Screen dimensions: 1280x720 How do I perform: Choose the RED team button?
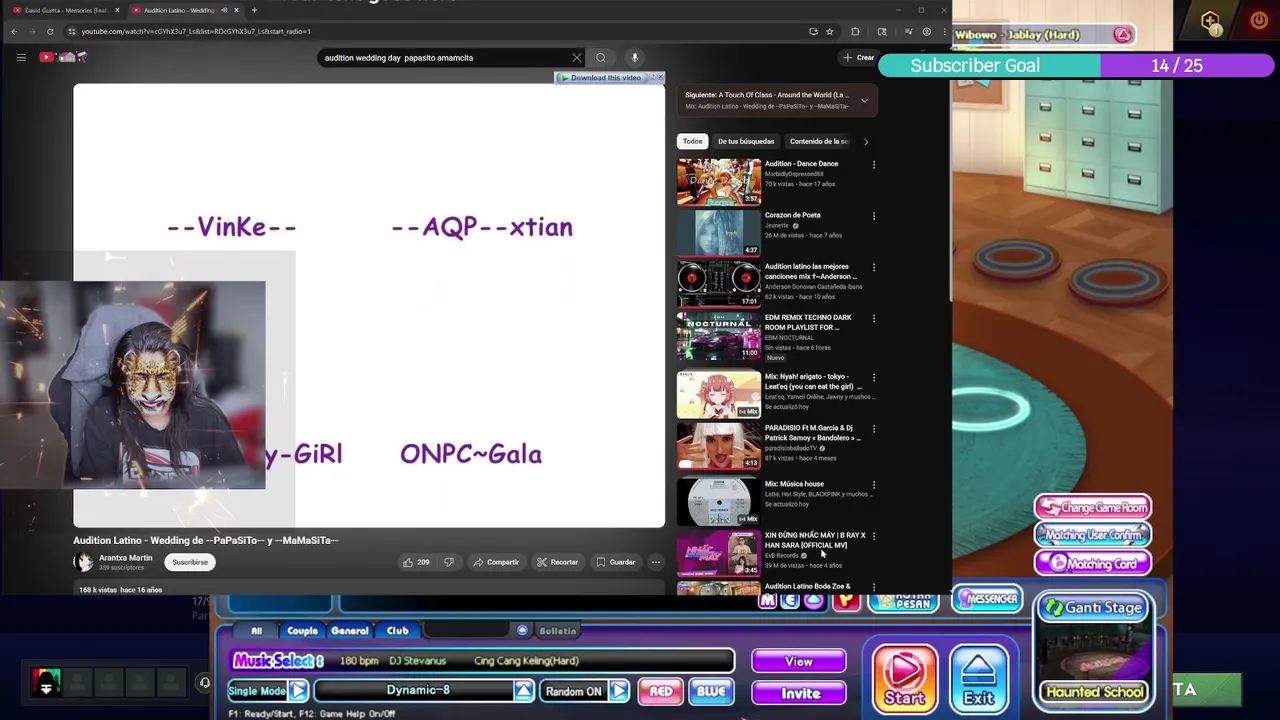(661, 691)
